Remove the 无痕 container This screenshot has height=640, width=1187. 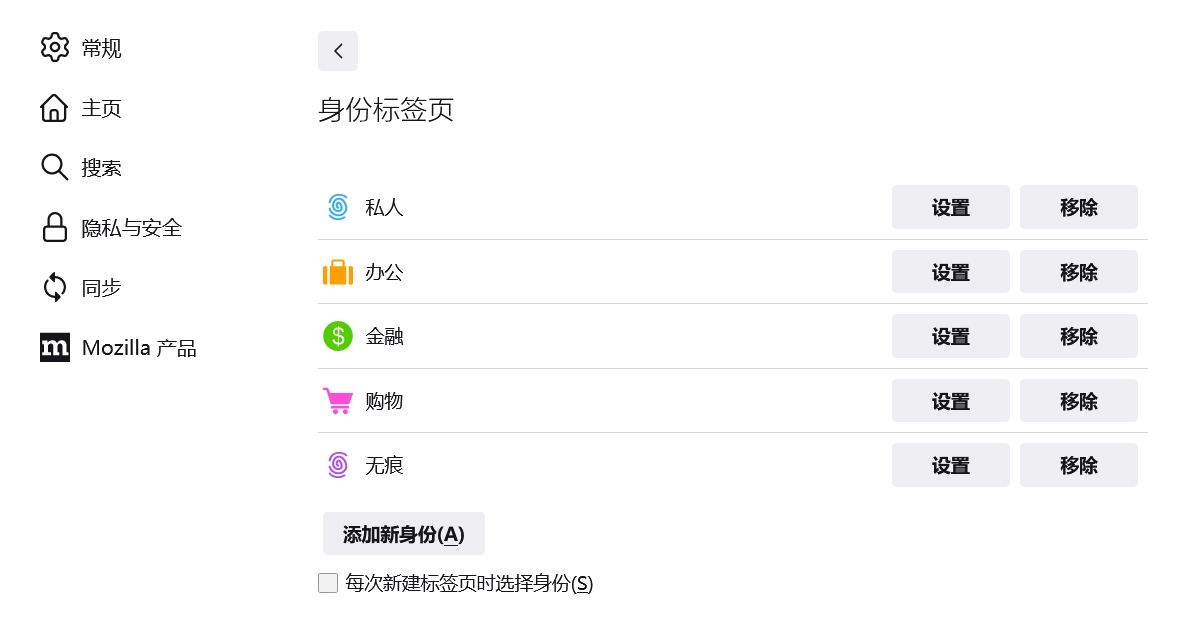click(x=1078, y=465)
